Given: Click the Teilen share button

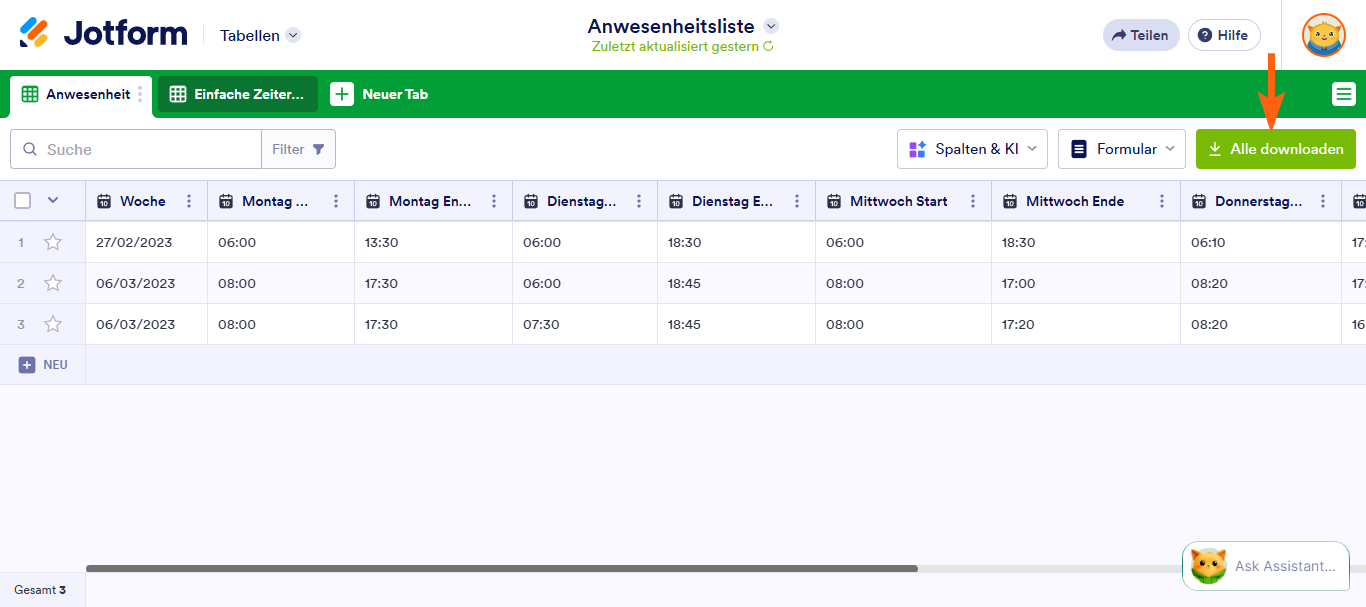Looking at the screenshot, I should [x=1141, y=35].
